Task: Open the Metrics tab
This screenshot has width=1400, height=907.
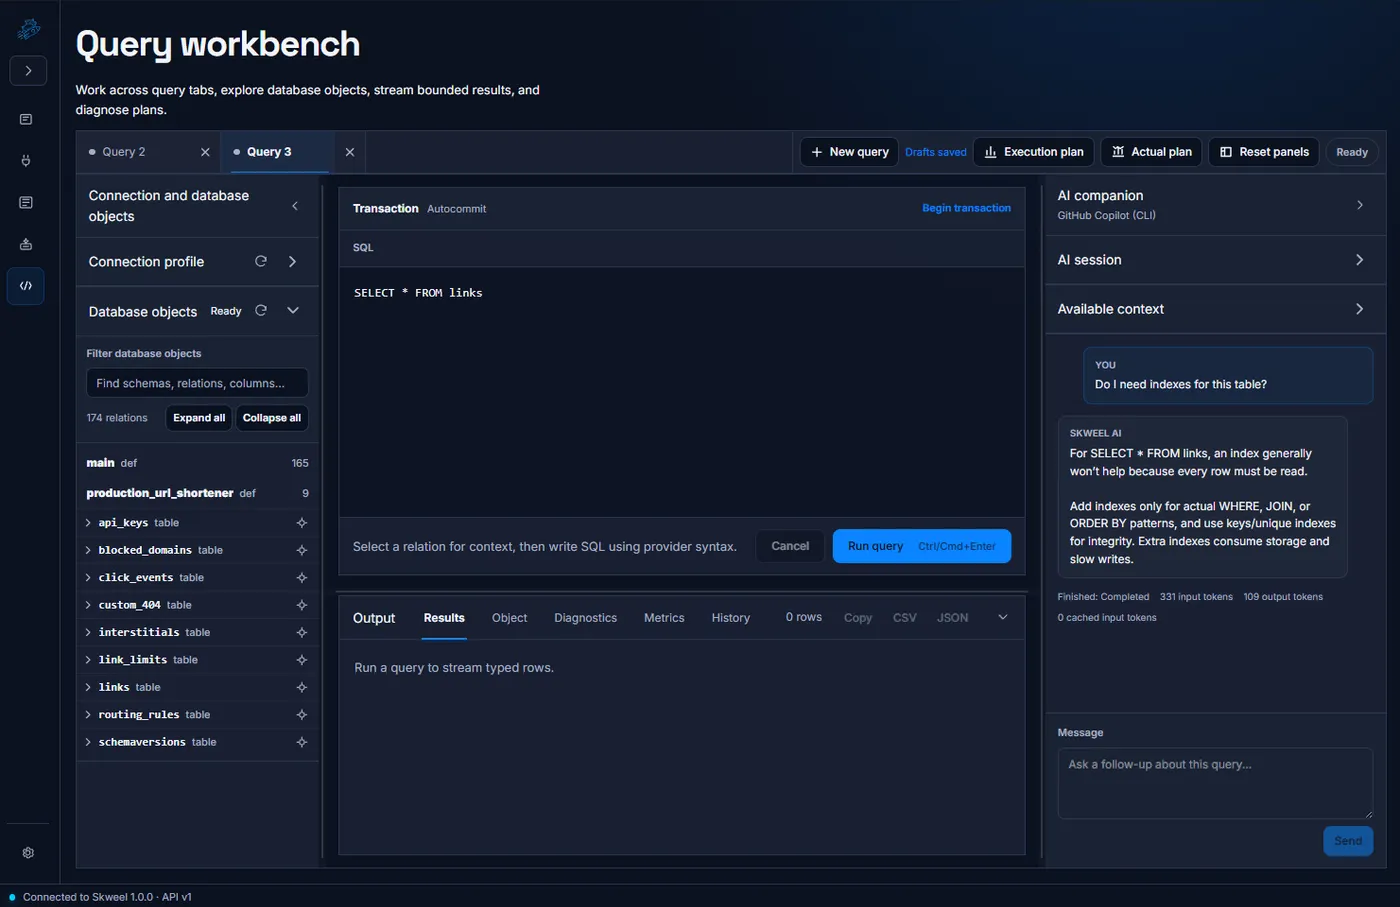Action: point(664,618)
